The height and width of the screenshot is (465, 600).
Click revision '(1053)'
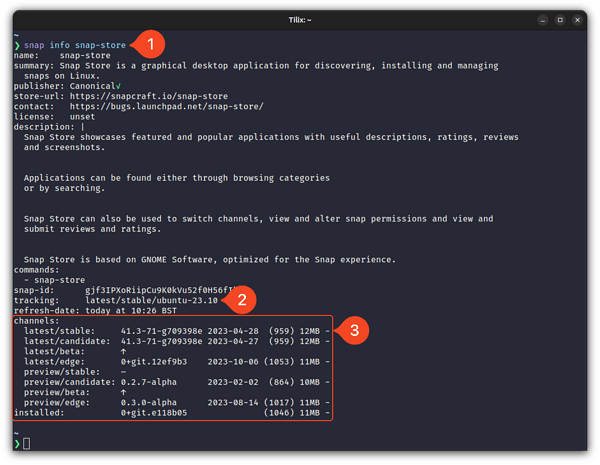point(279,362)
